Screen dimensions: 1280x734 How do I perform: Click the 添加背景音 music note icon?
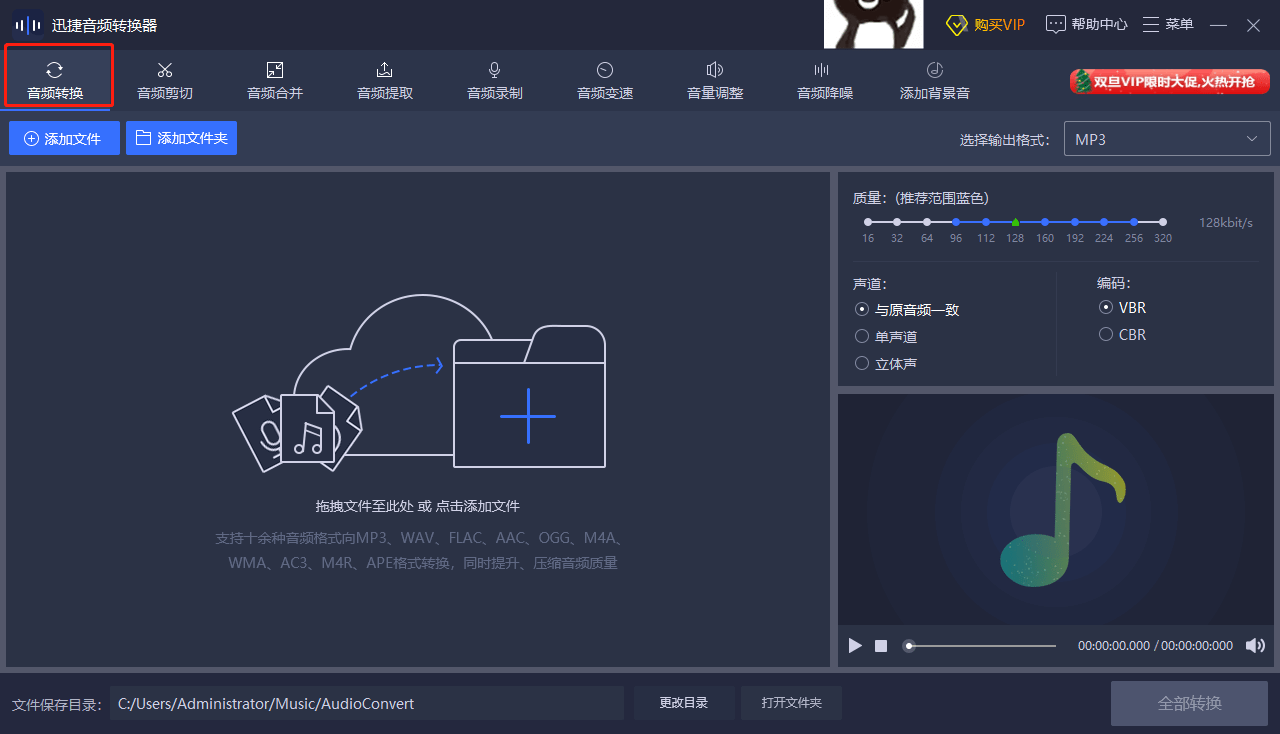[934, 70]
